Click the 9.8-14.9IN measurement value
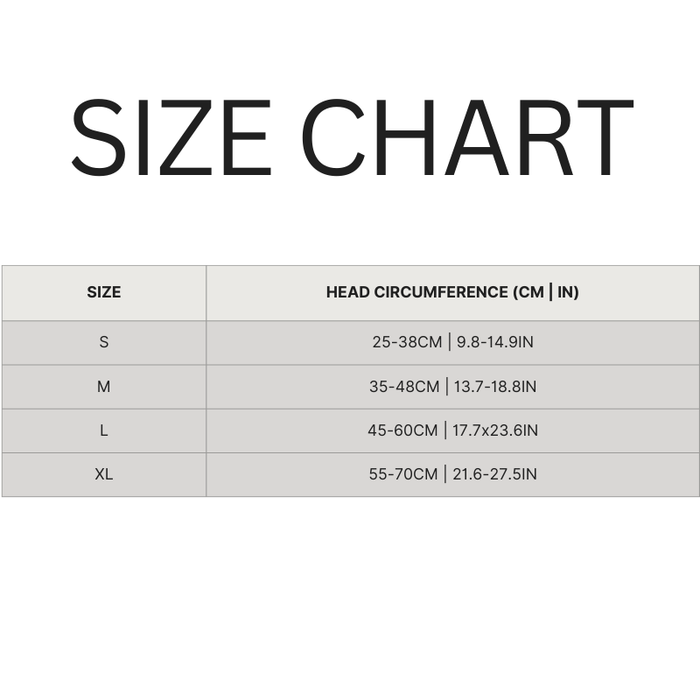Viewport: 700px width, 700px height. (495, 342)
